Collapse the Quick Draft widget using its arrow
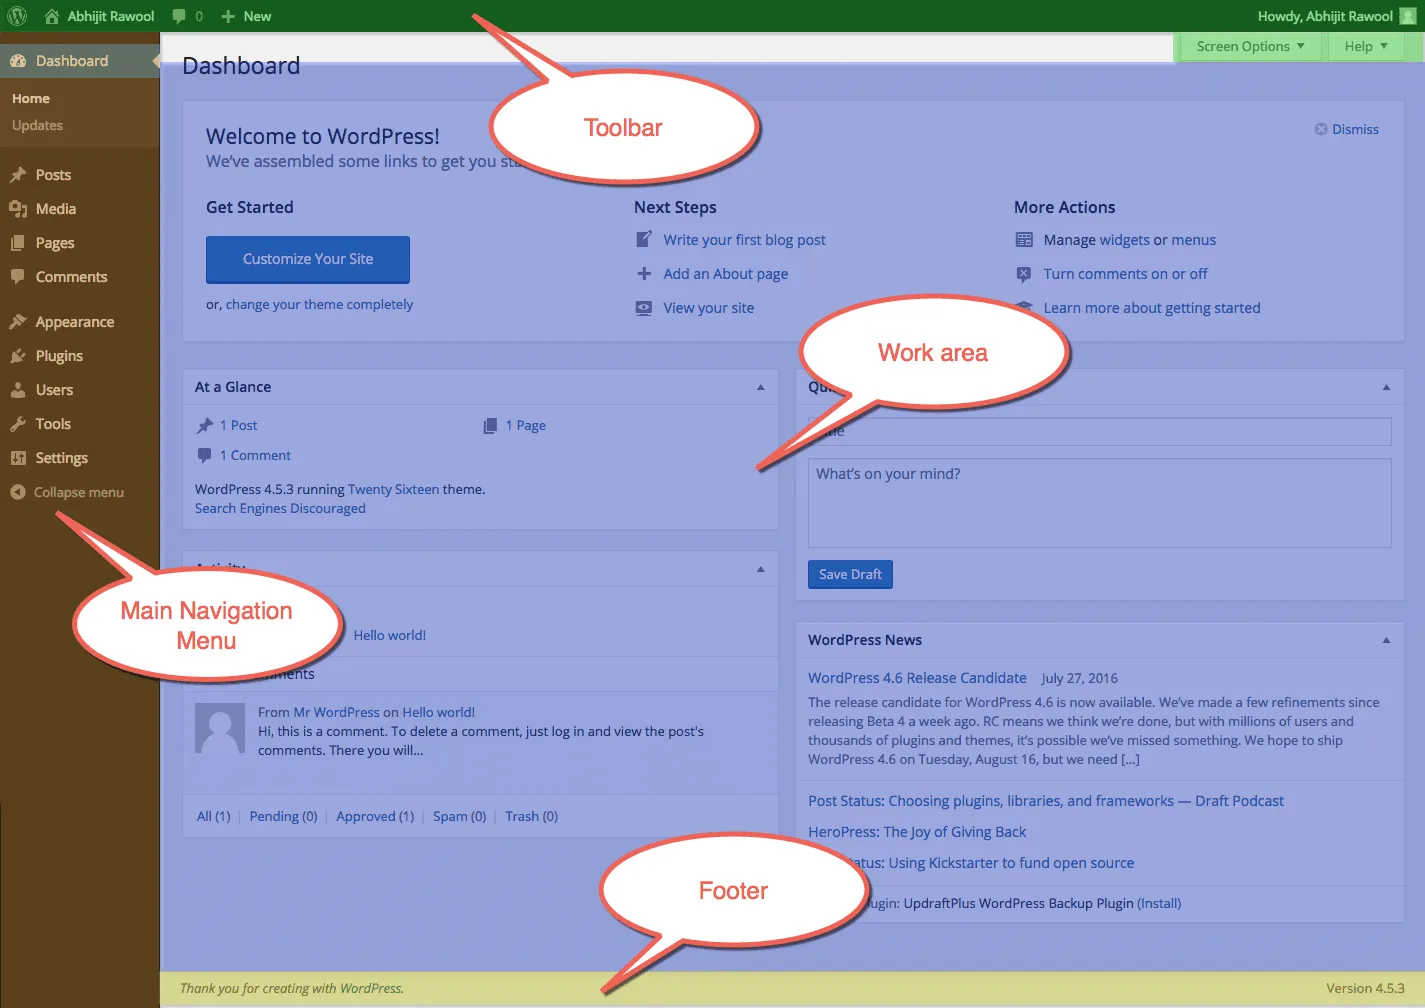 click(1386, 387)
